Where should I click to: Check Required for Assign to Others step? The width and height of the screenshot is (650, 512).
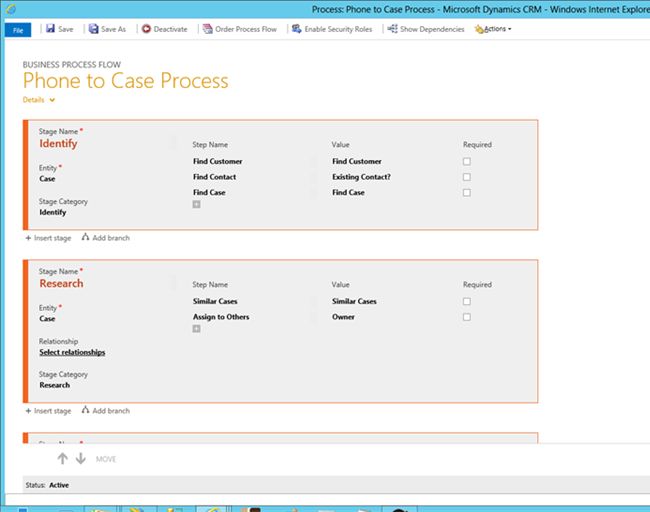coord(467,317)
